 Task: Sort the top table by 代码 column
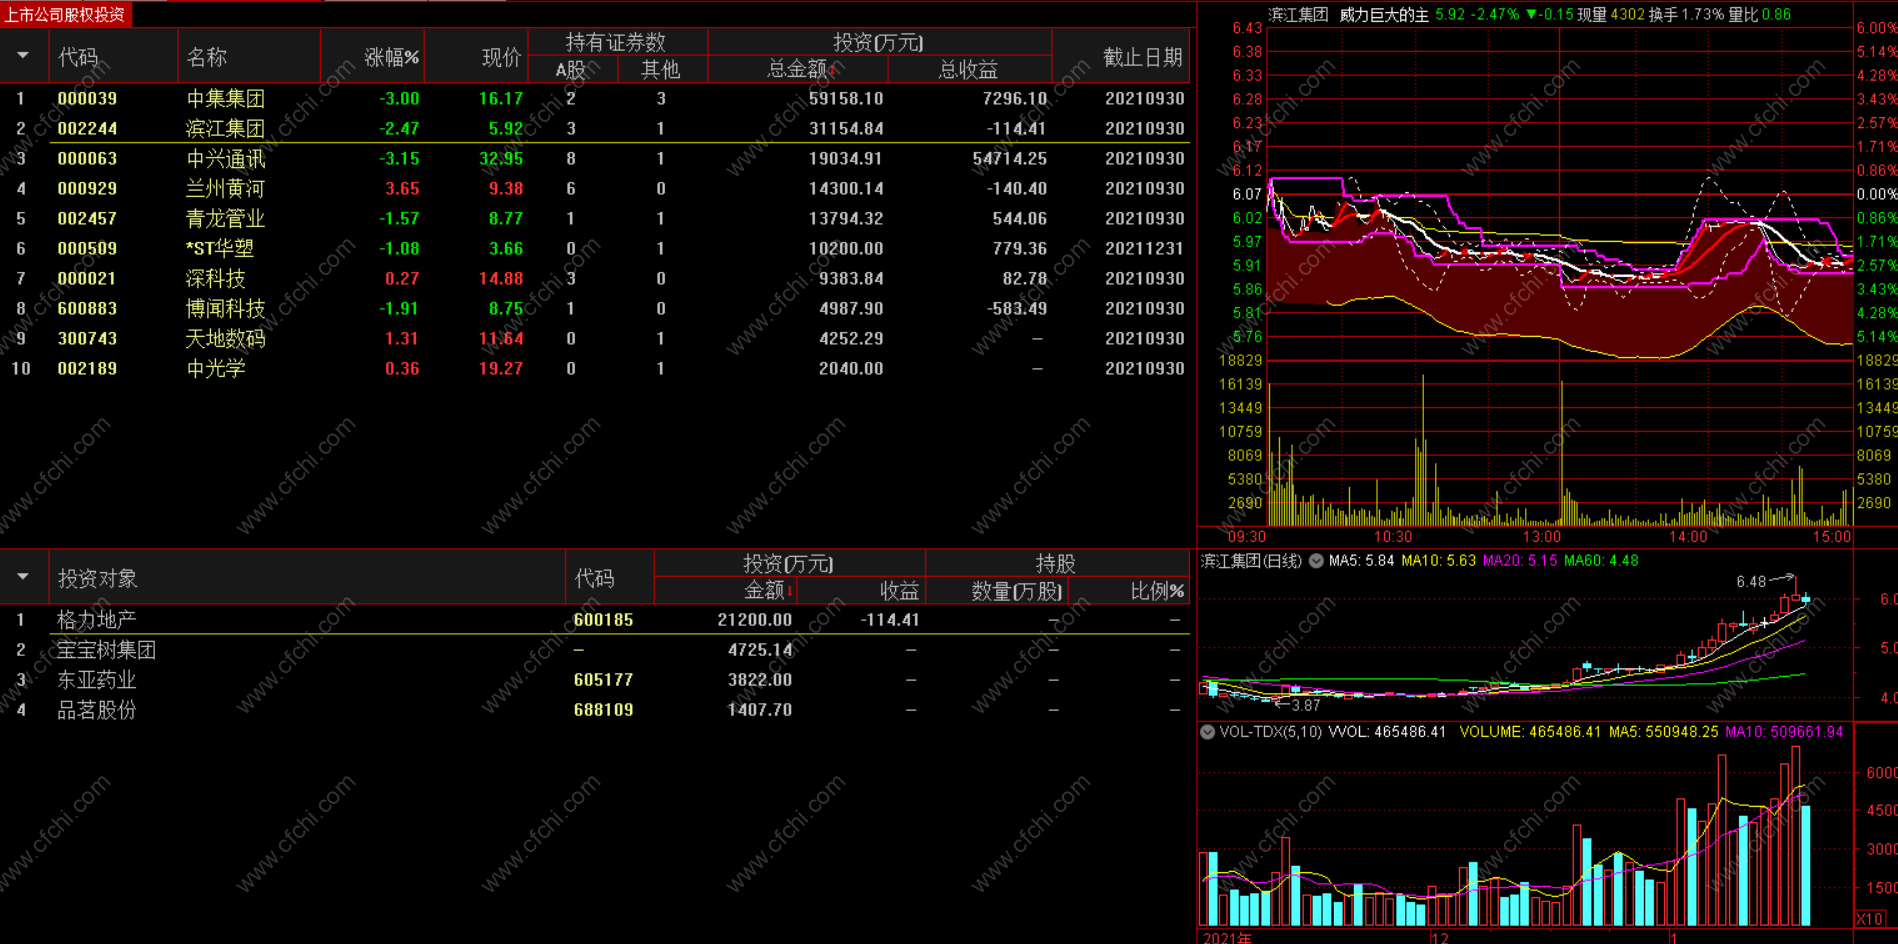click(77, 57)
